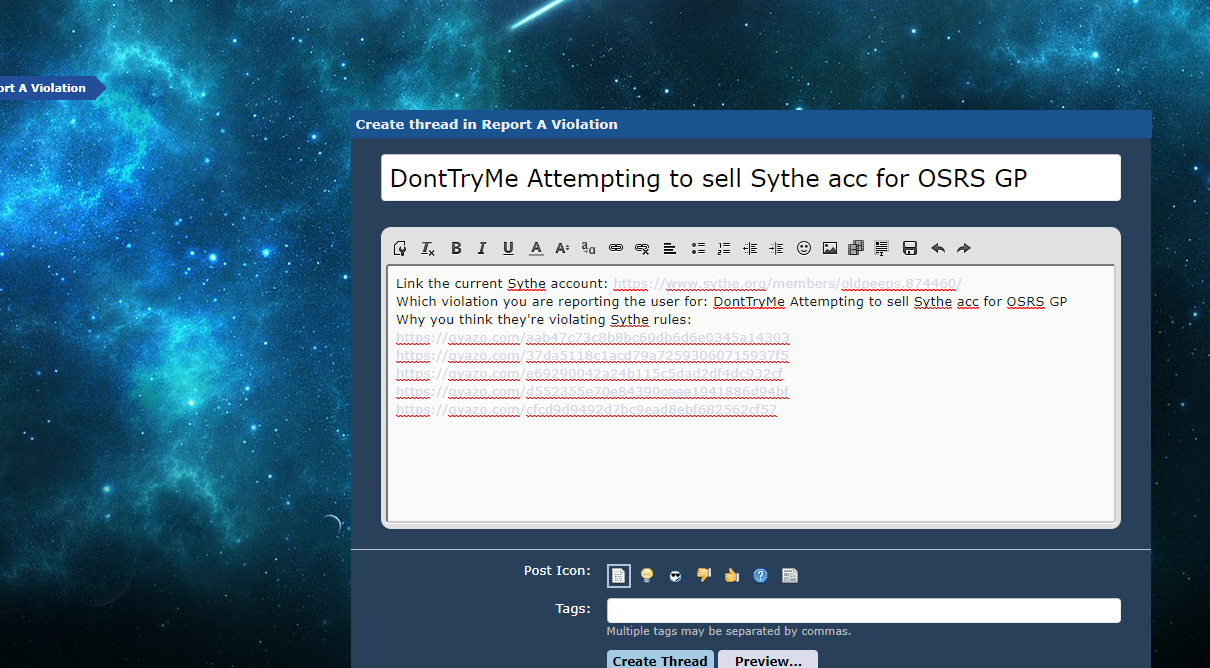Select the thumbs up post icon

click(732, 575)
